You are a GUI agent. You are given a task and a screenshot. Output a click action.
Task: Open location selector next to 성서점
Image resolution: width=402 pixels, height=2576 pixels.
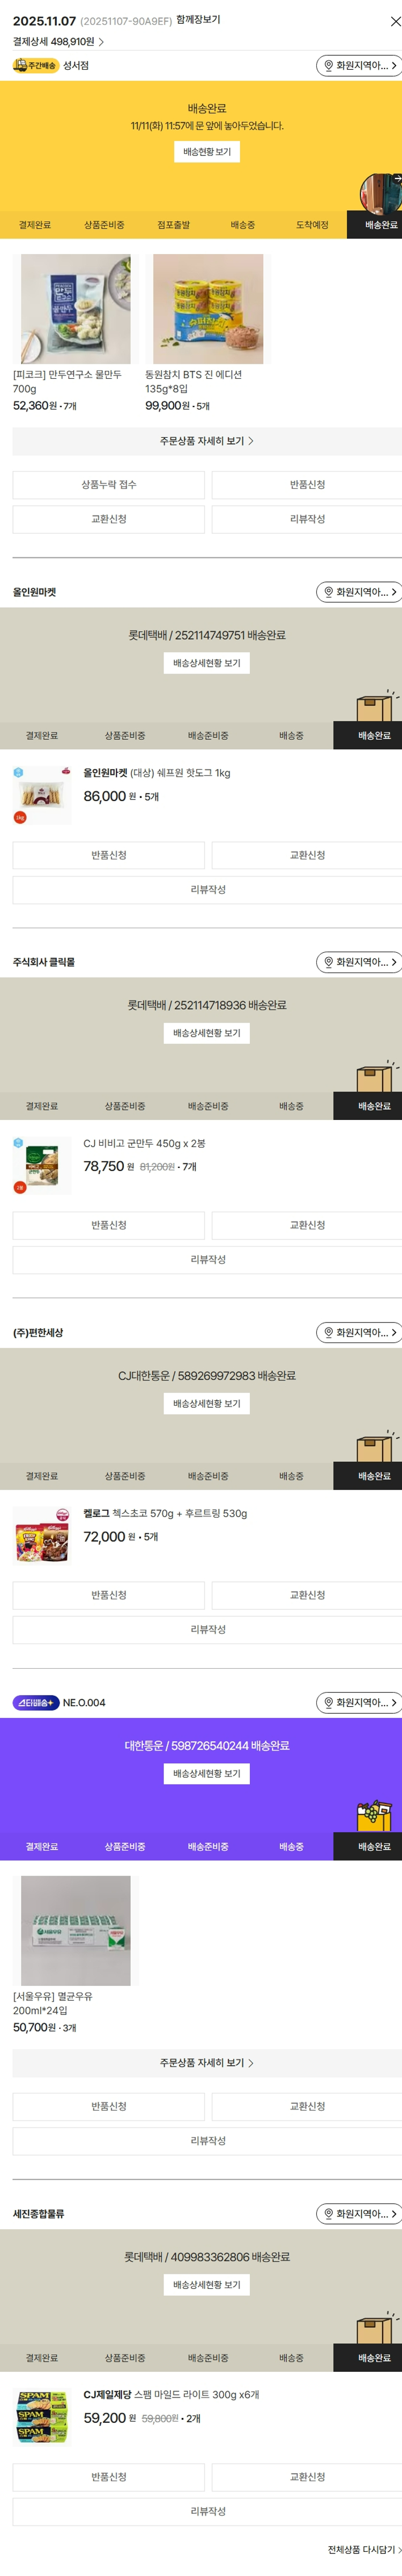click(359, 66)
